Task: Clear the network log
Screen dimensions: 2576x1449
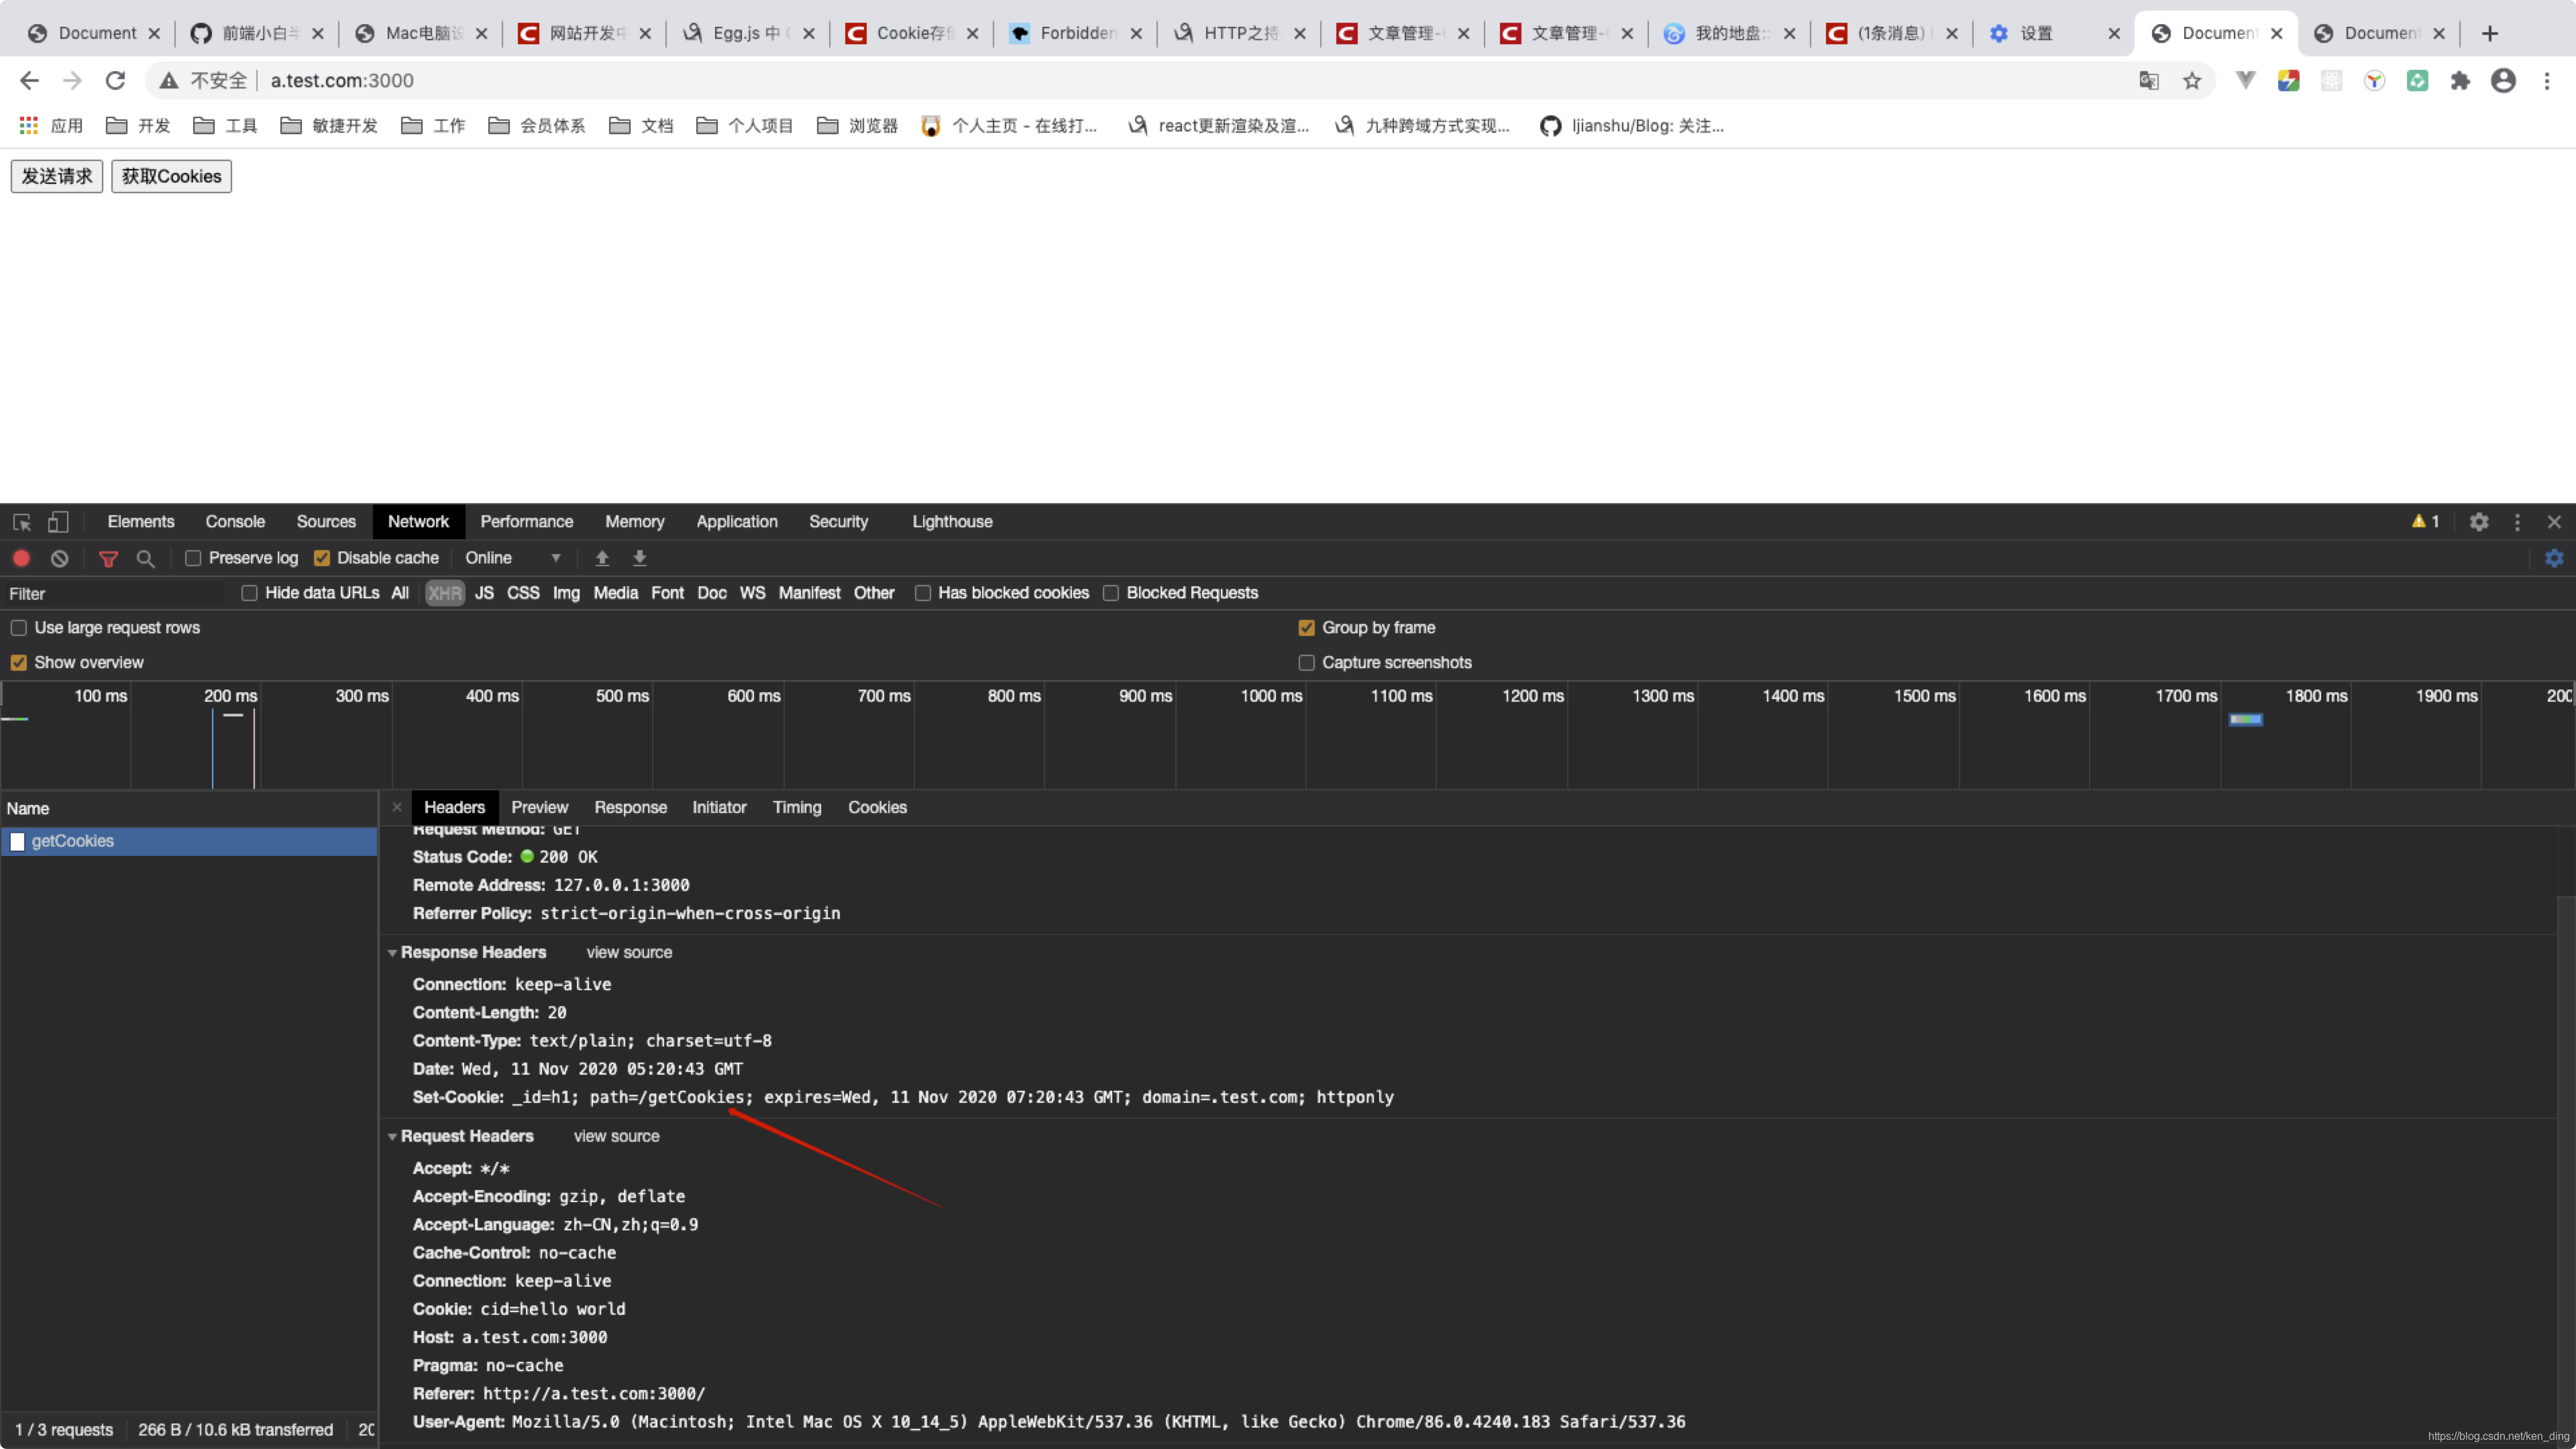Action: coord(60,558)
